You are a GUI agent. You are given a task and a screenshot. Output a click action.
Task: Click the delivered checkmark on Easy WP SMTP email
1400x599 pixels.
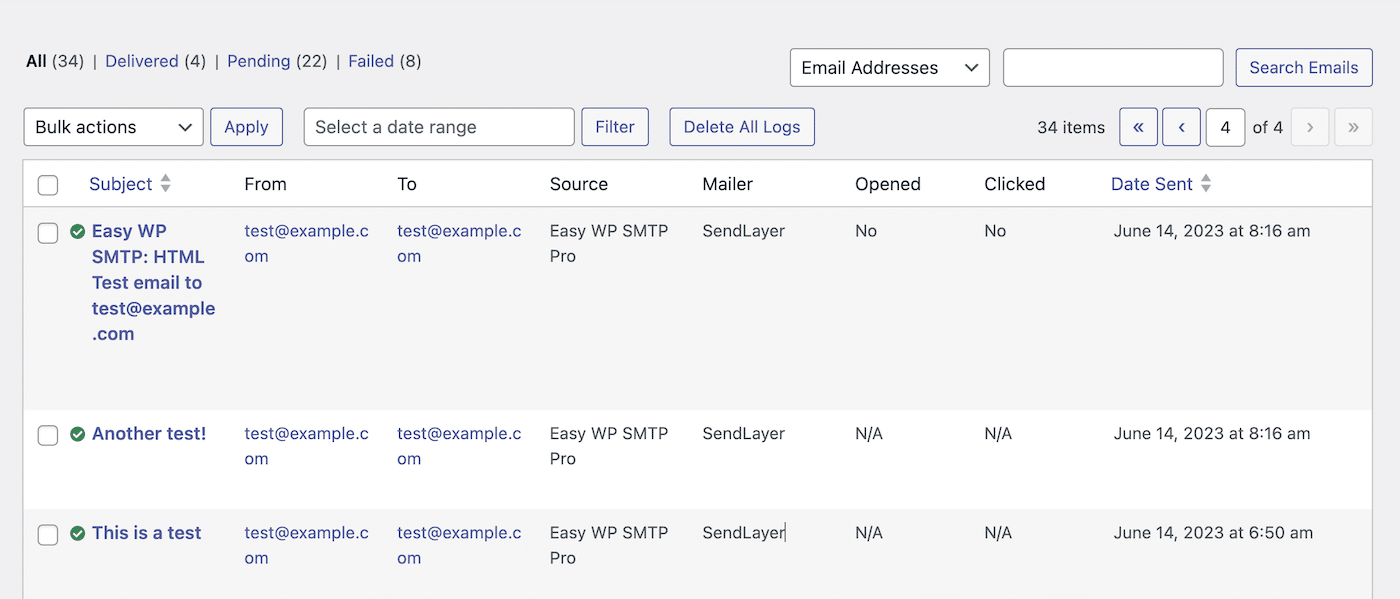click(x=78, y=231)
